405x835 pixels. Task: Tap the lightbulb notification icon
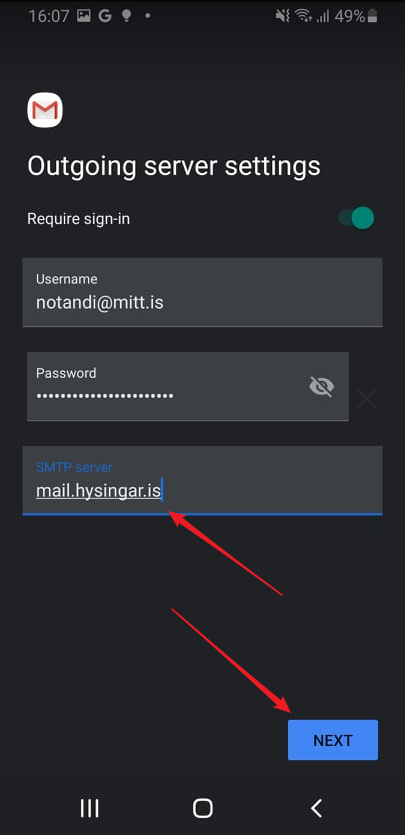pyautogui.click(x=126, y=16)
